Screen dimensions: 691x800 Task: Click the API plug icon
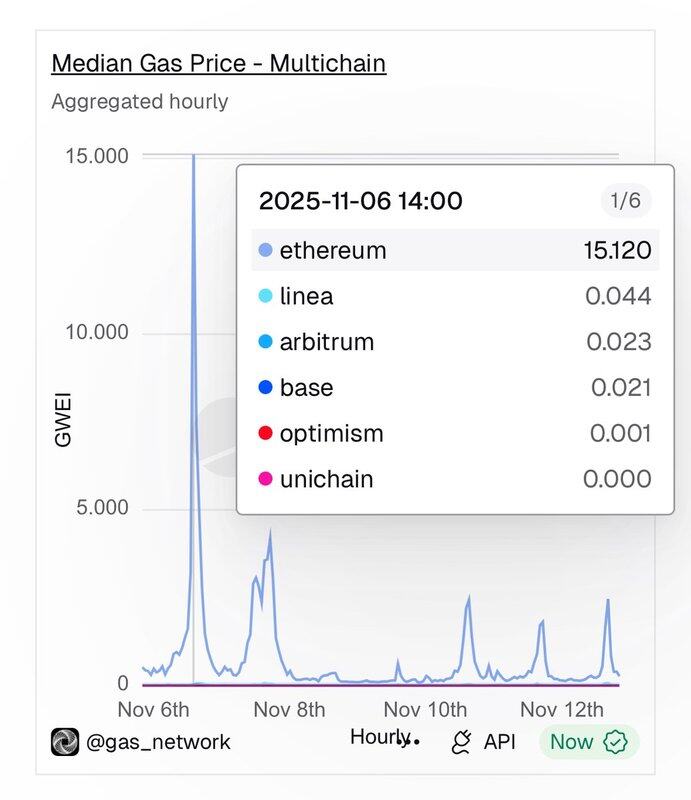462,742
